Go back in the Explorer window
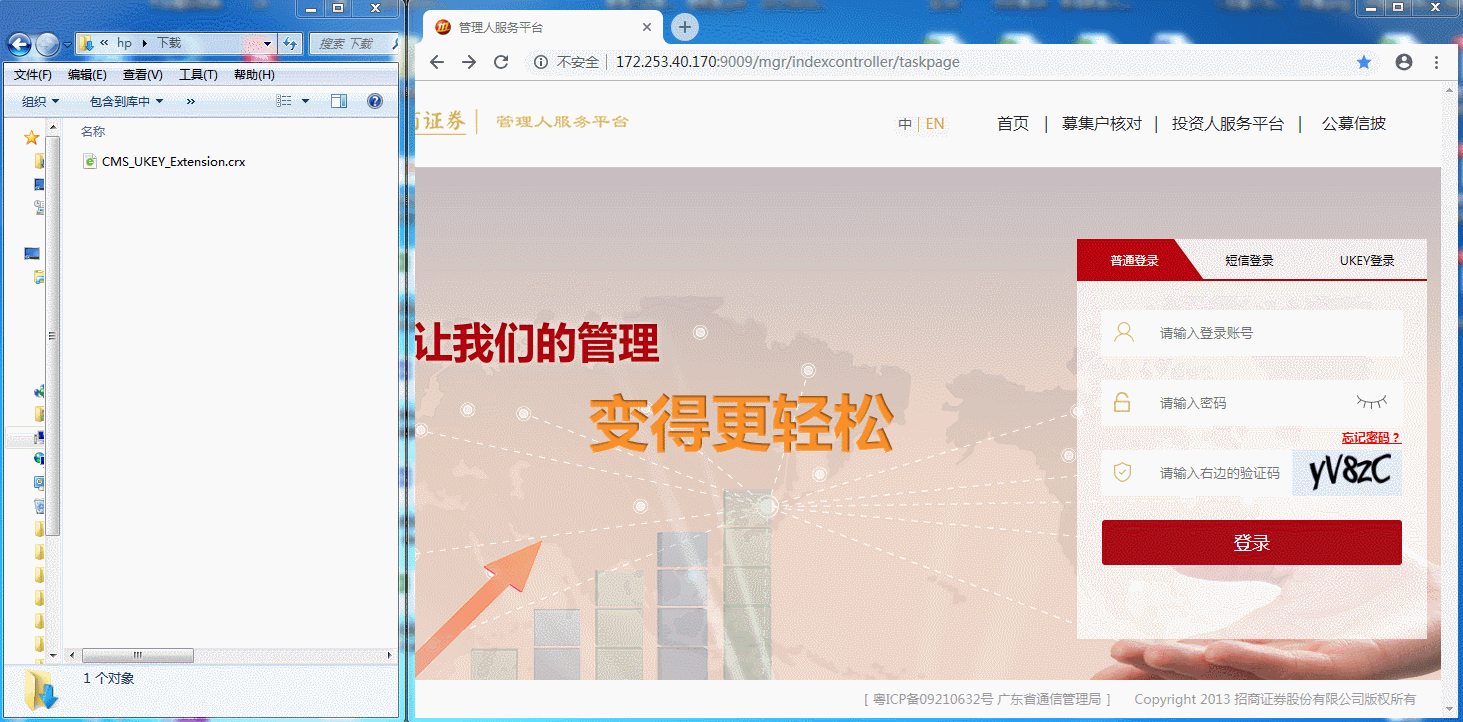Image resolution: width=1463 pixels, height=722 pixels. 19,44
